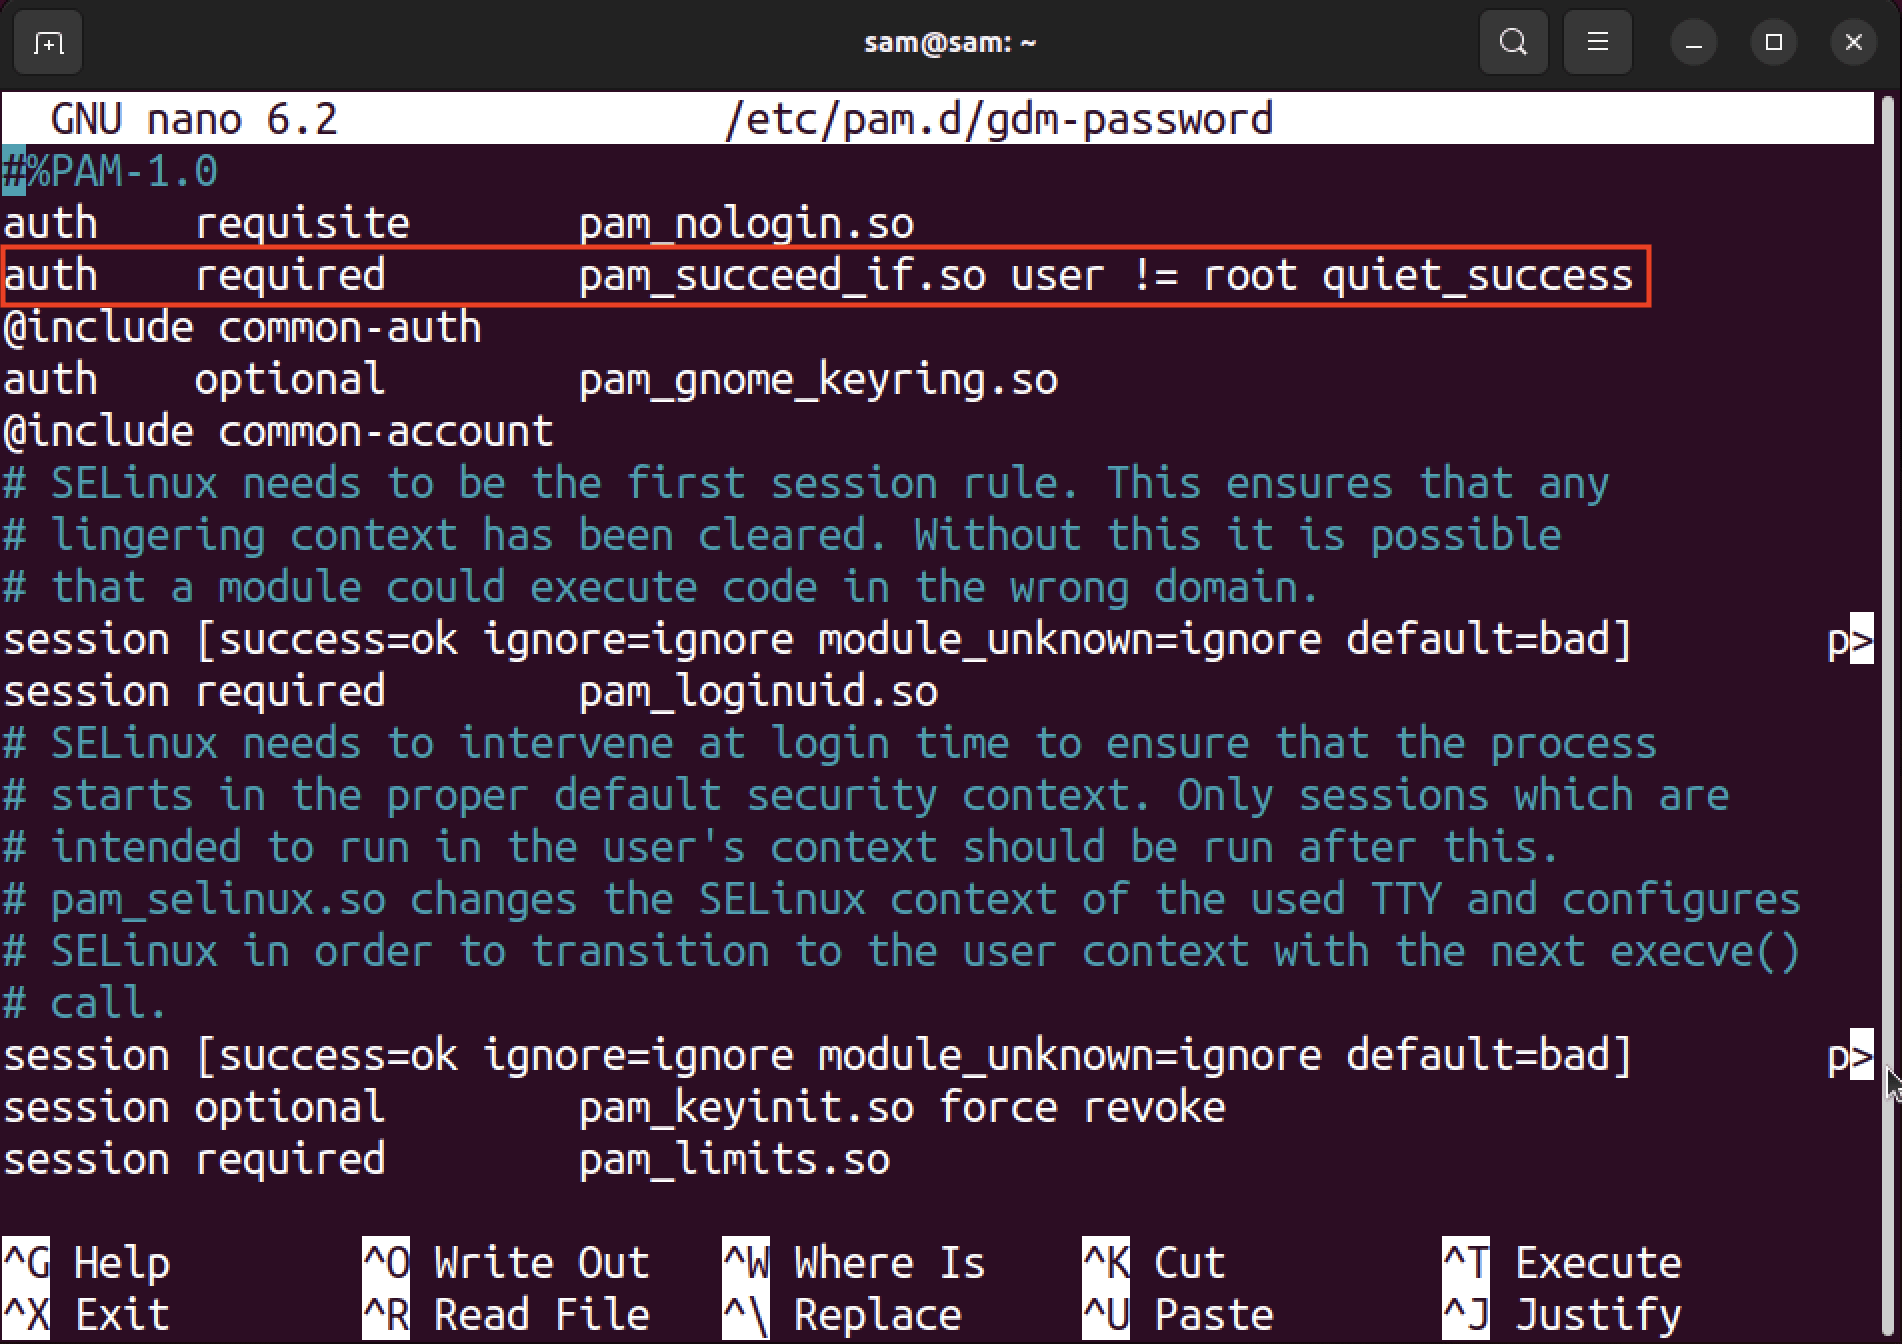Open a new terminal tab
Screen dimensions: 1902x1344
point(48,43)
